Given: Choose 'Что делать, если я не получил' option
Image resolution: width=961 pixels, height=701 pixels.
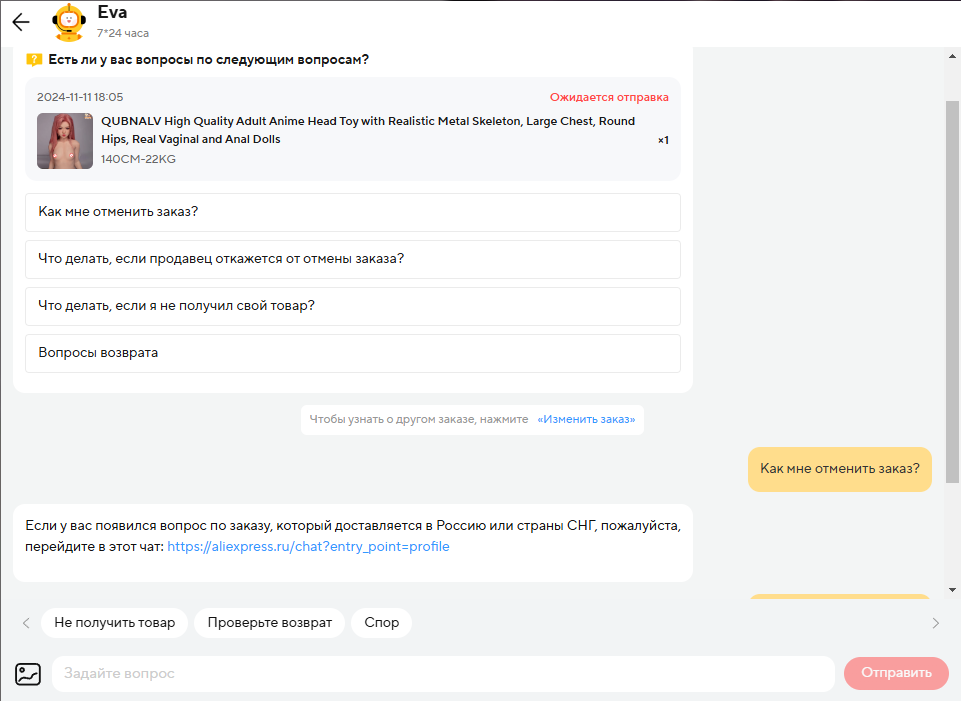Looking at the screenshot, I should (352, 306).
